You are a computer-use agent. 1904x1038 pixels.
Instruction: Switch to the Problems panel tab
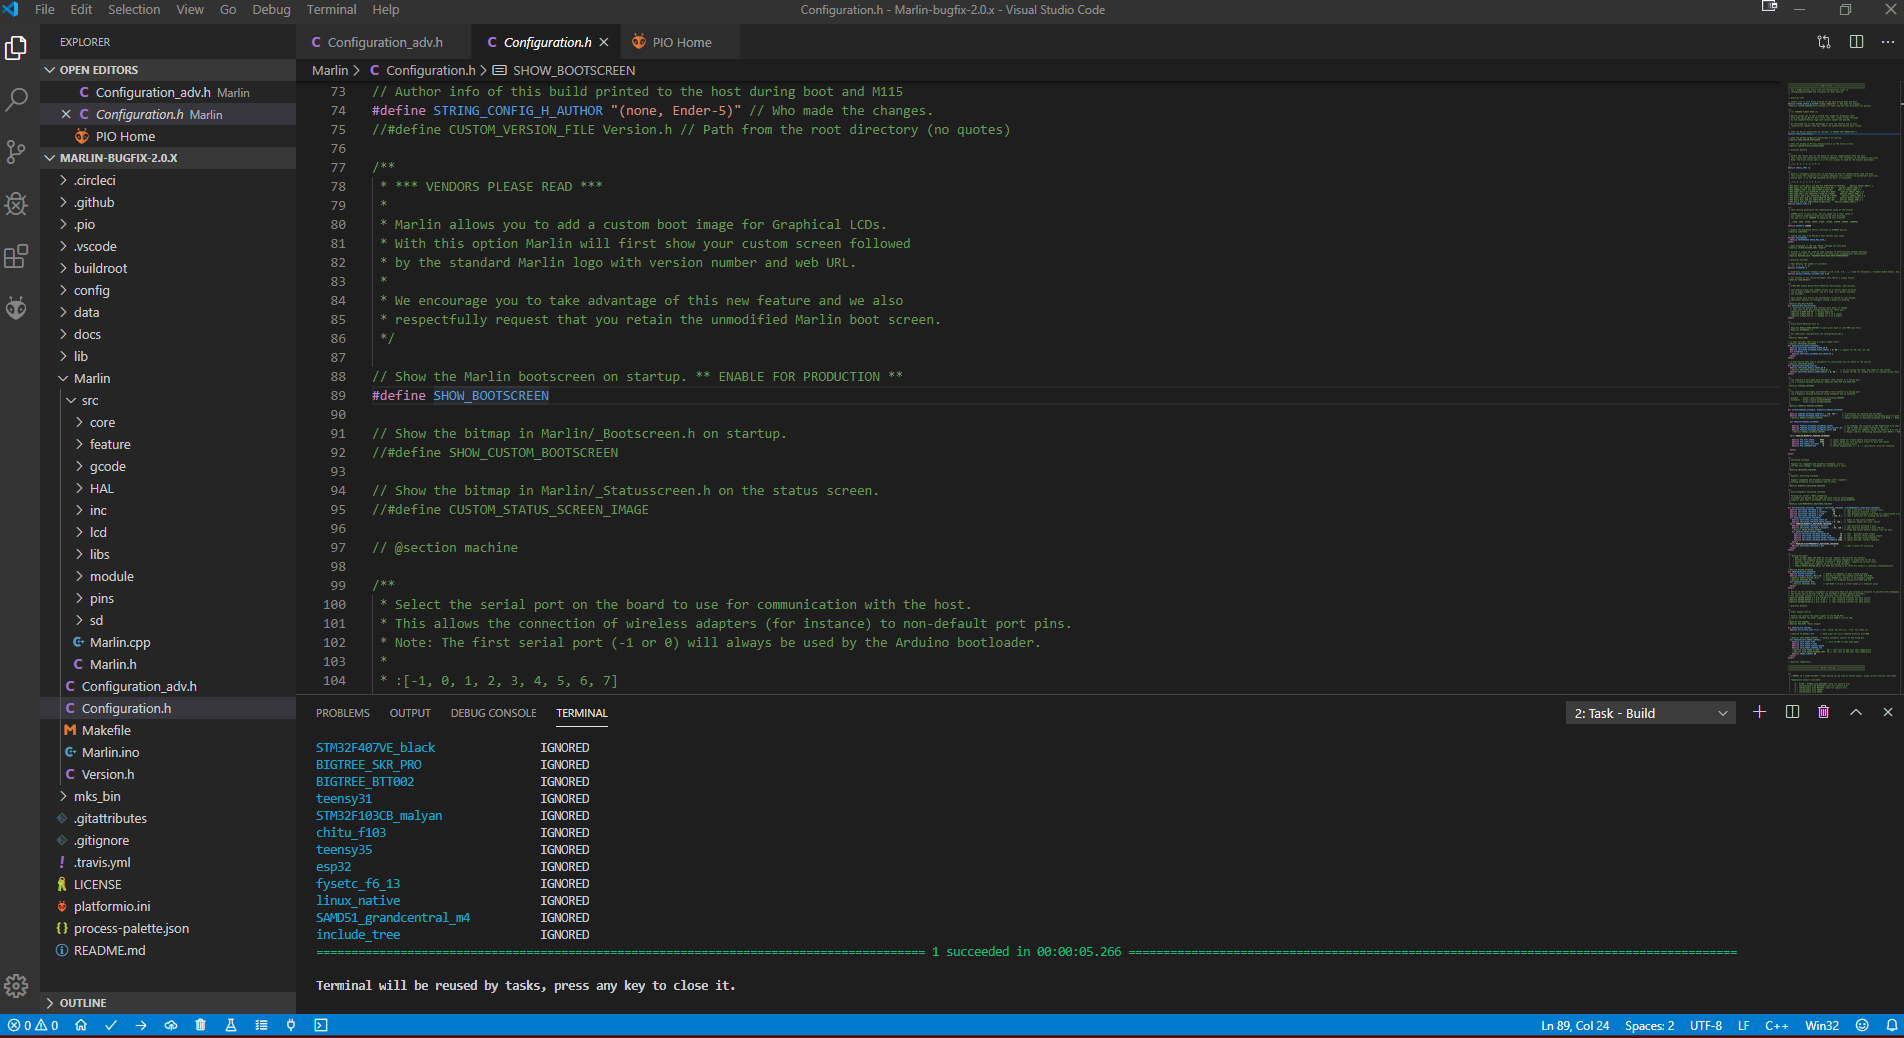(343, 713)
